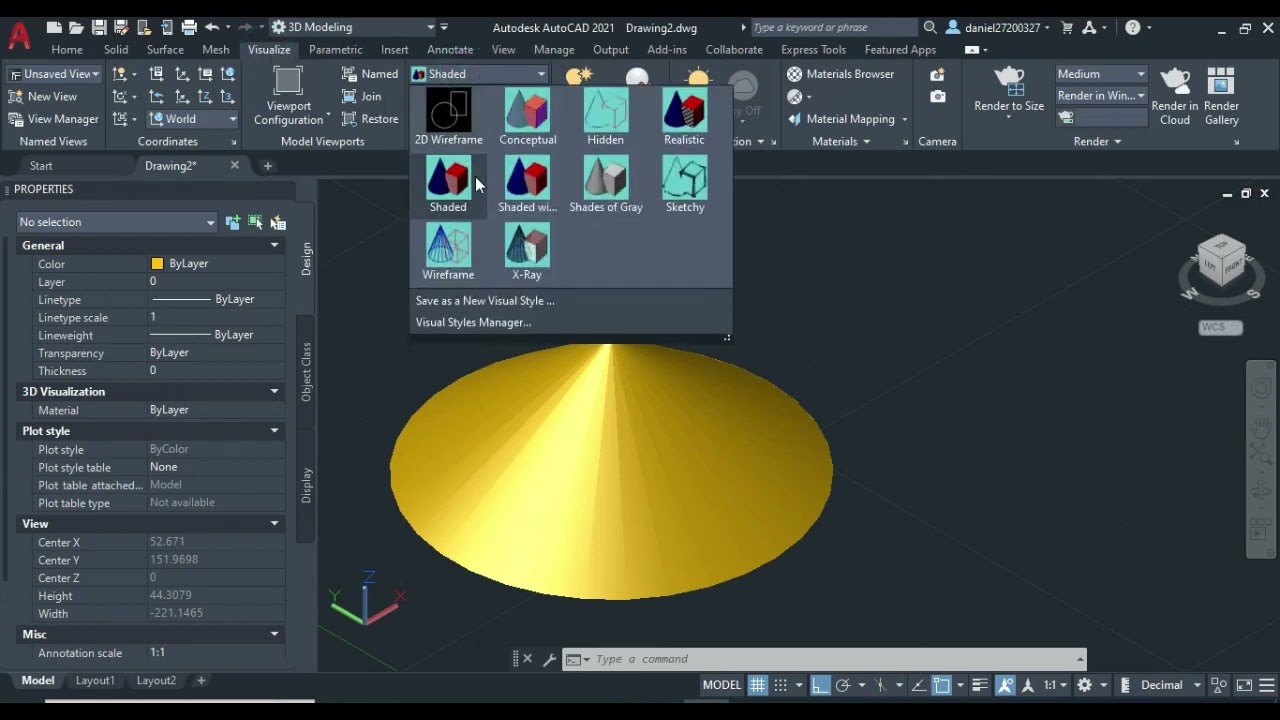Image resolution: width=1280 pixels, height=720 pixels.
Task: Toggle ortho mode in status bar
Action: 820,685
